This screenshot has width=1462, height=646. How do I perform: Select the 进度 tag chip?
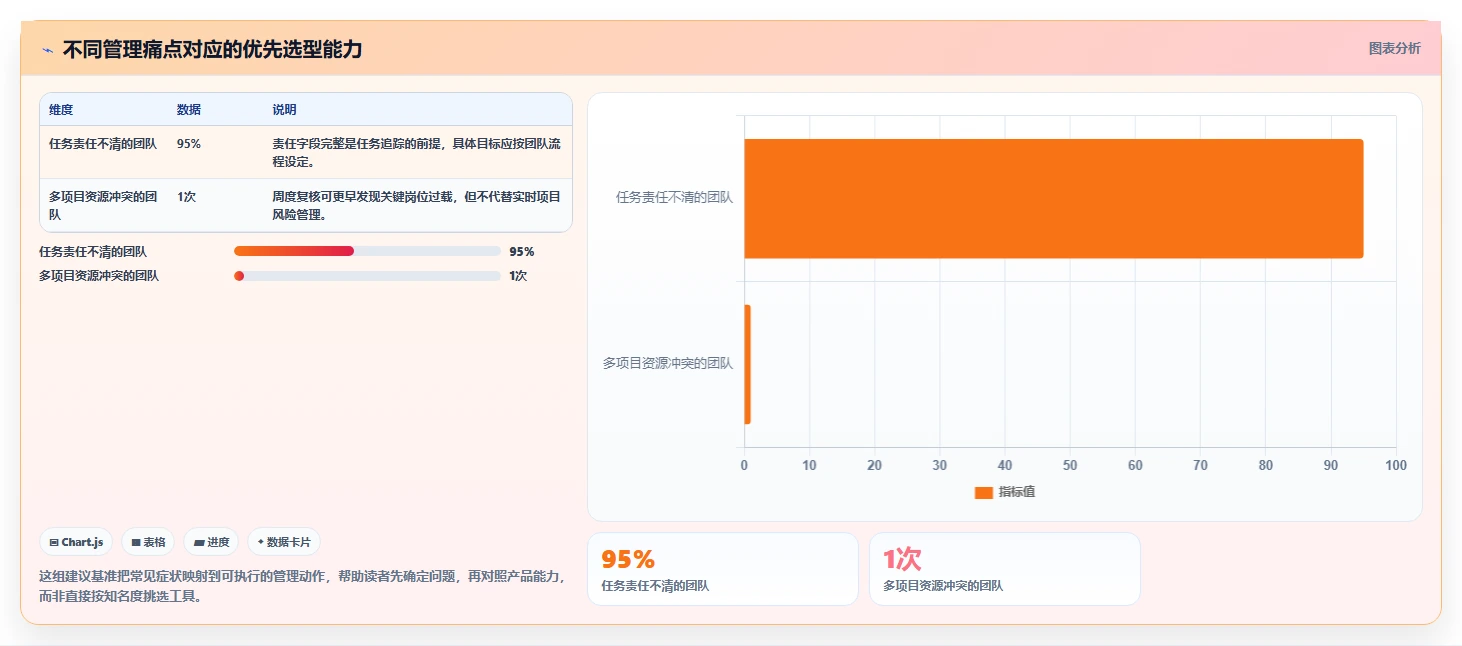pyautogui.click(x=211, y=542)
